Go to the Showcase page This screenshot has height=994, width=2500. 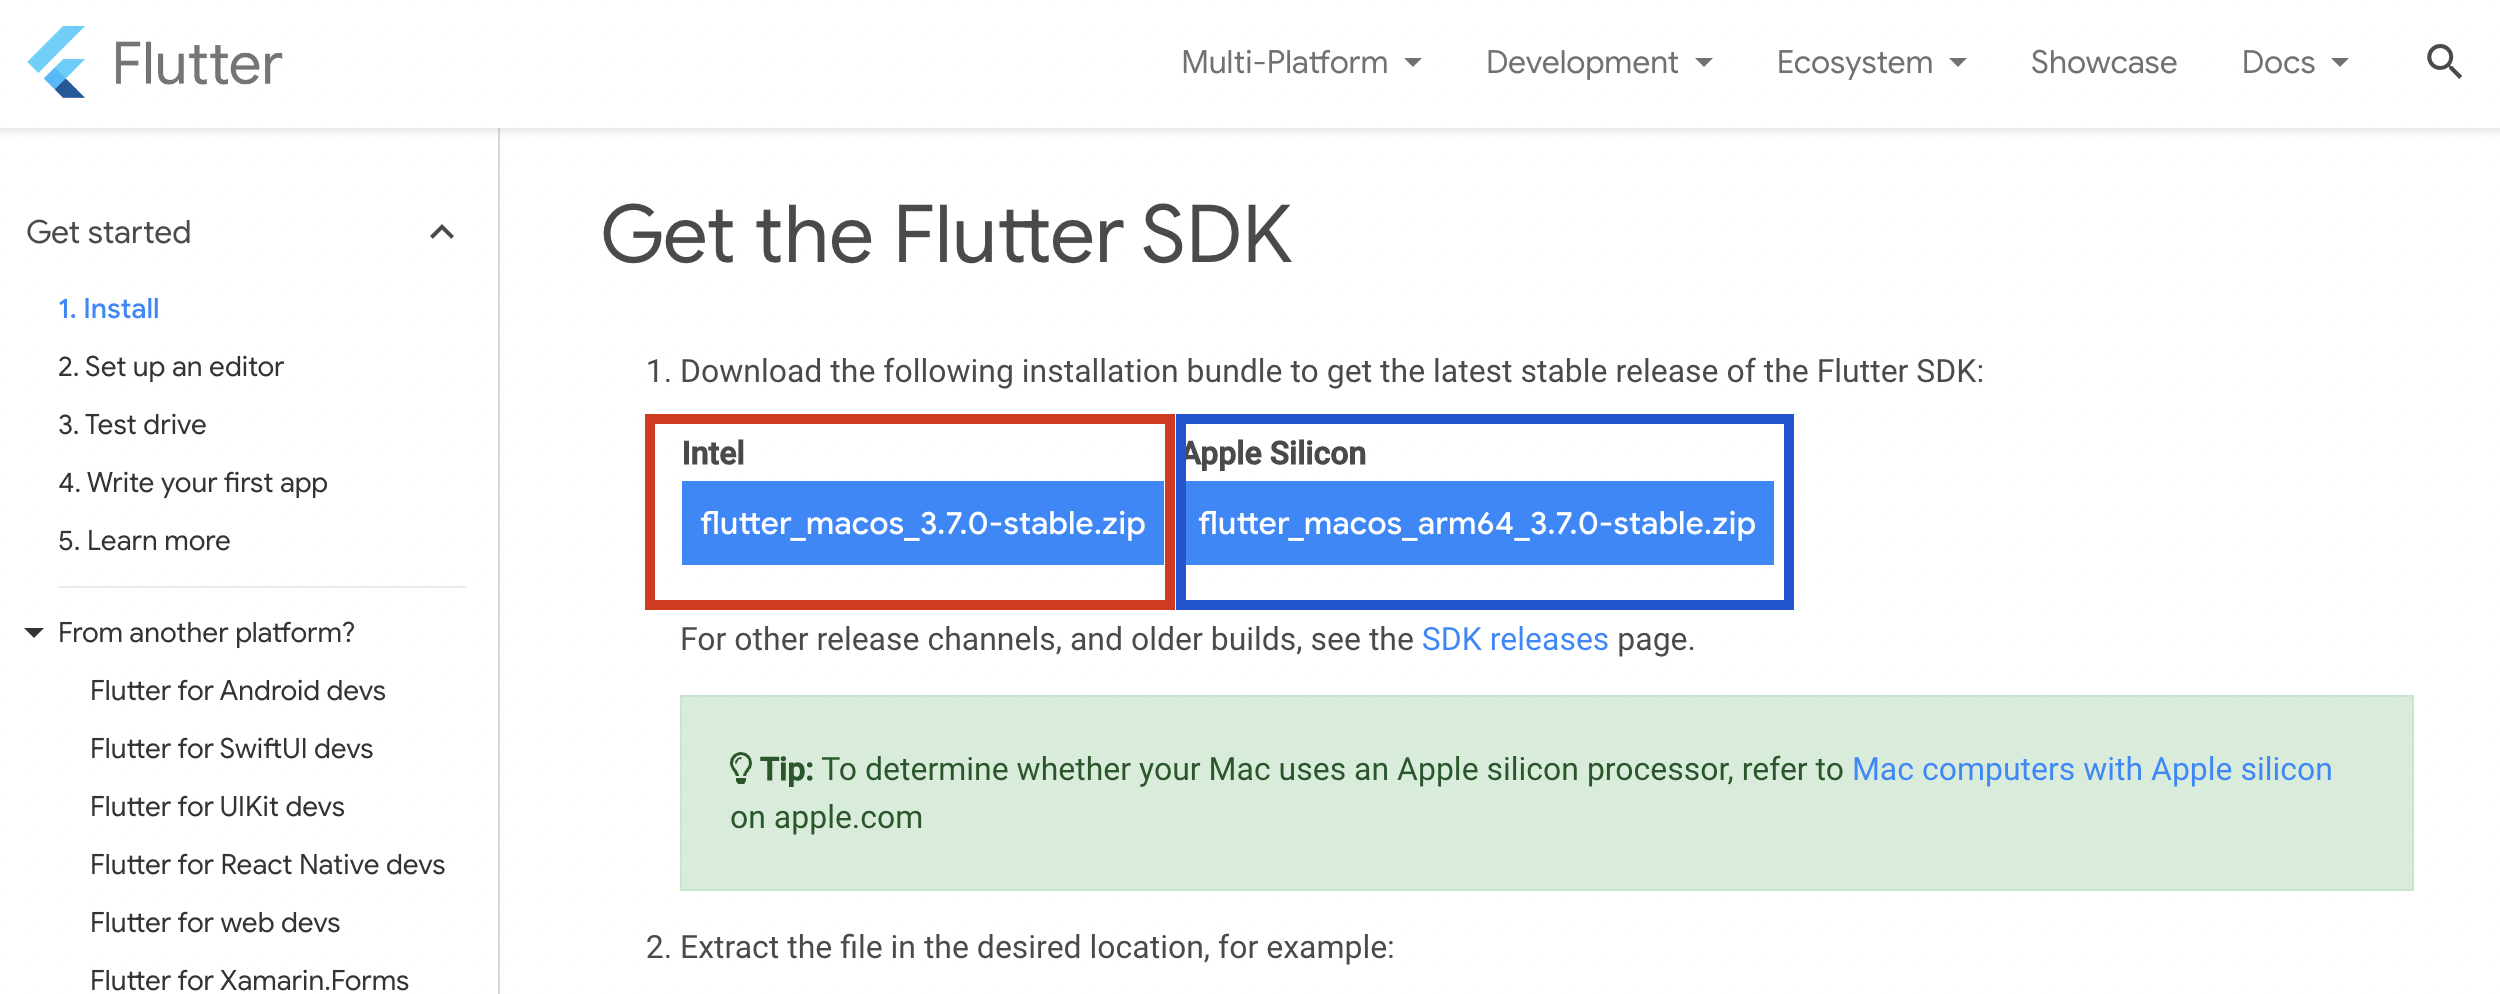pyautogui.click(x=2103, y=62)
